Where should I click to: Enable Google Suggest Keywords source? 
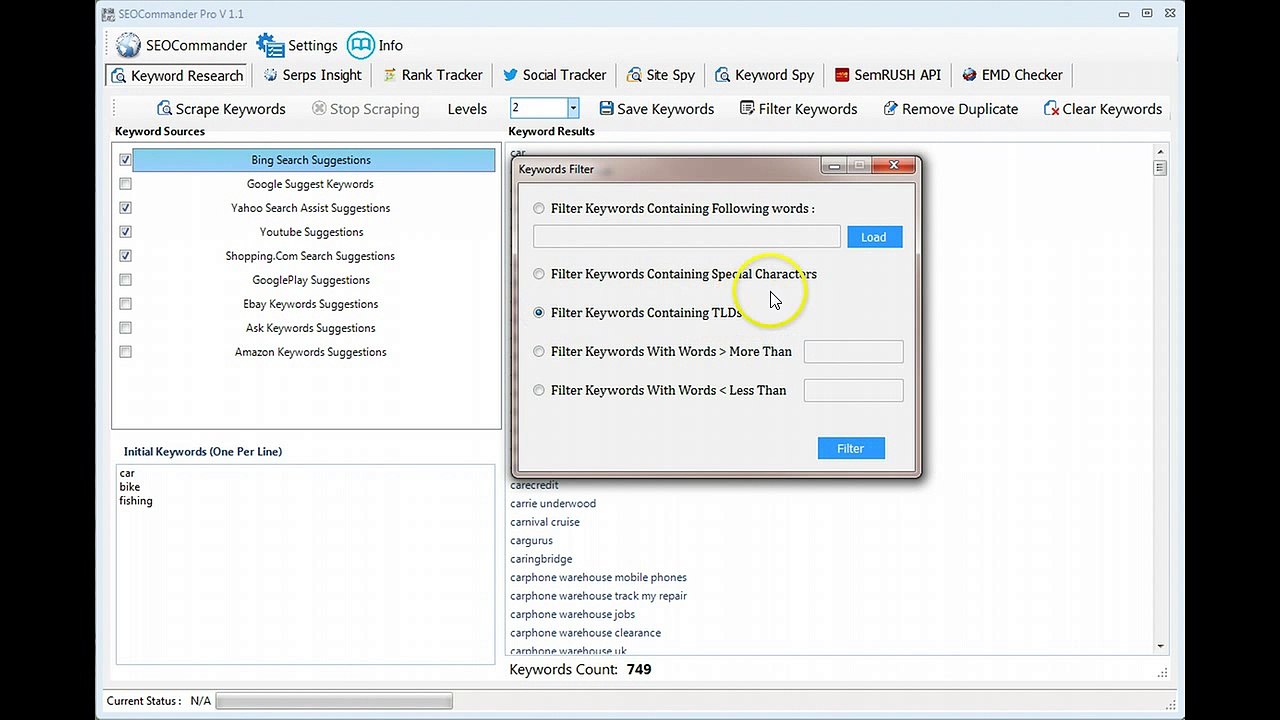pos(125,184)
